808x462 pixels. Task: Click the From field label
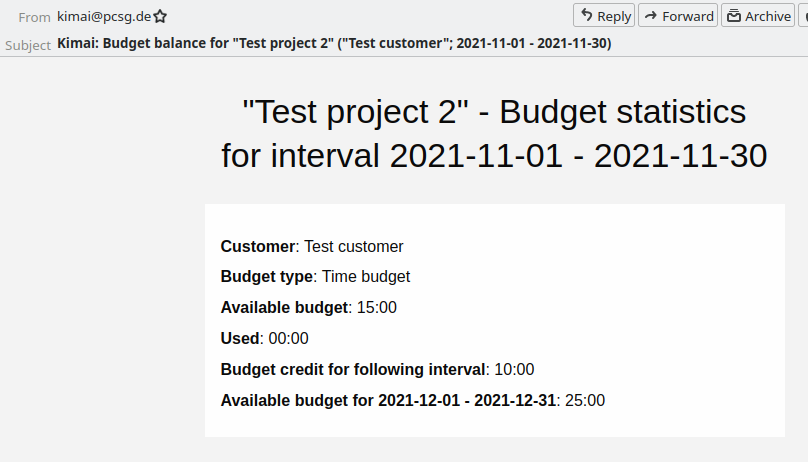(34, 17)
